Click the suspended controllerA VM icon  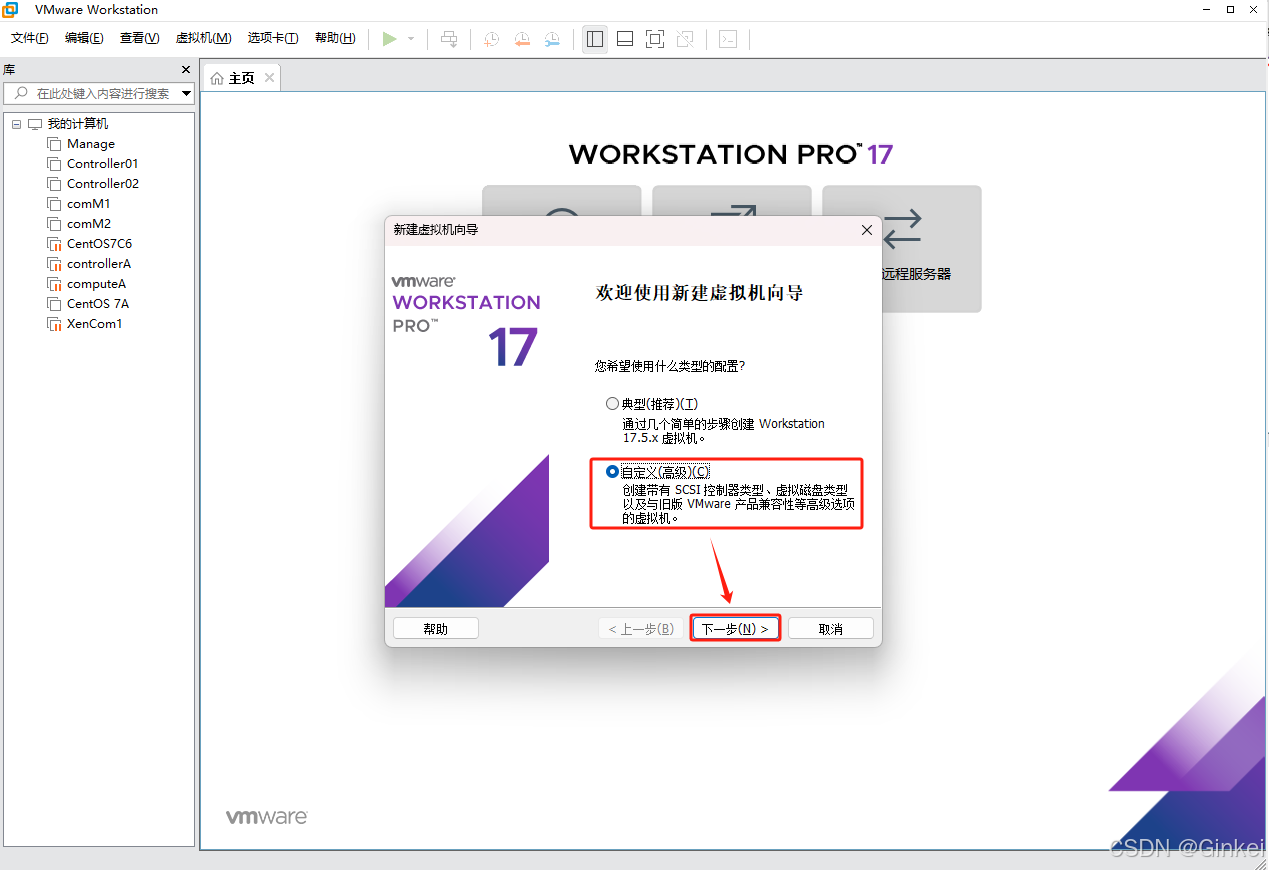[x=54, y=264]
